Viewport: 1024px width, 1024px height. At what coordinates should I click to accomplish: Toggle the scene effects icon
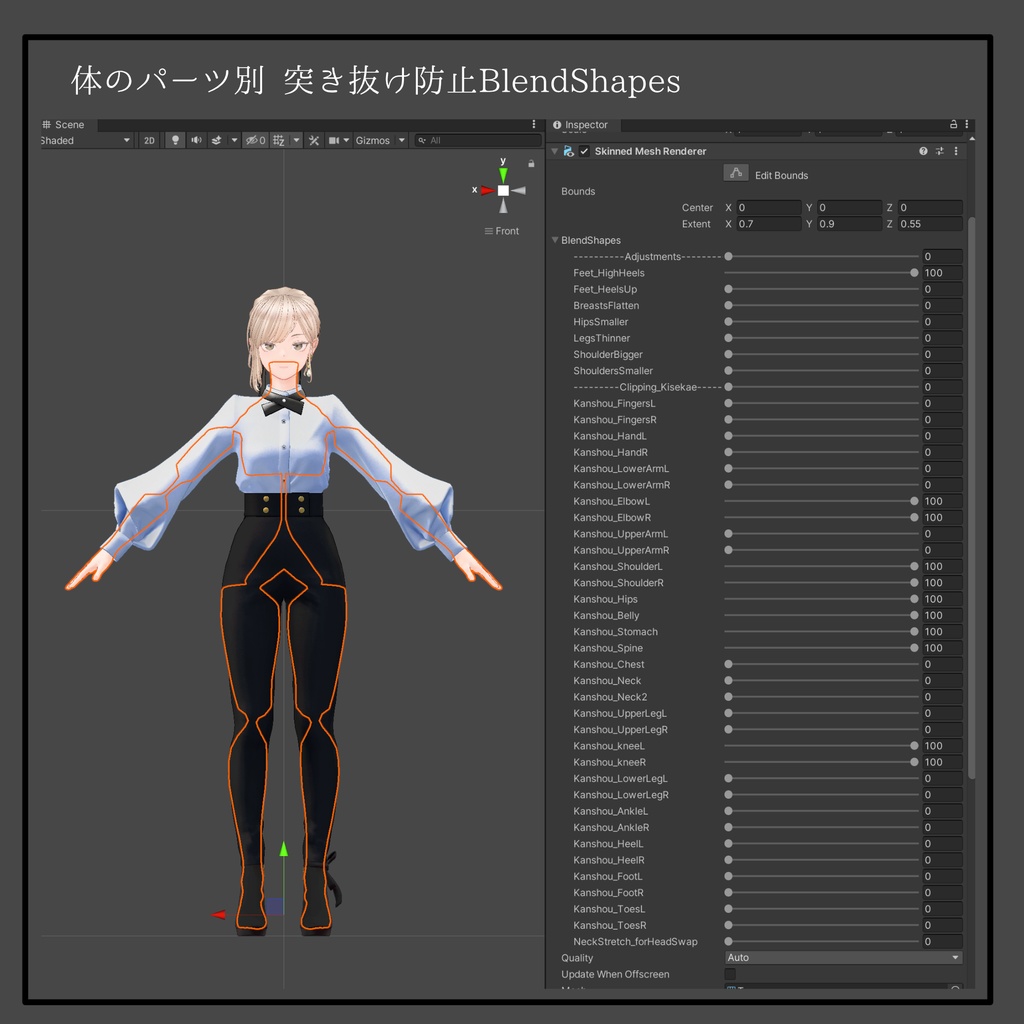click(x=218, y=140)
